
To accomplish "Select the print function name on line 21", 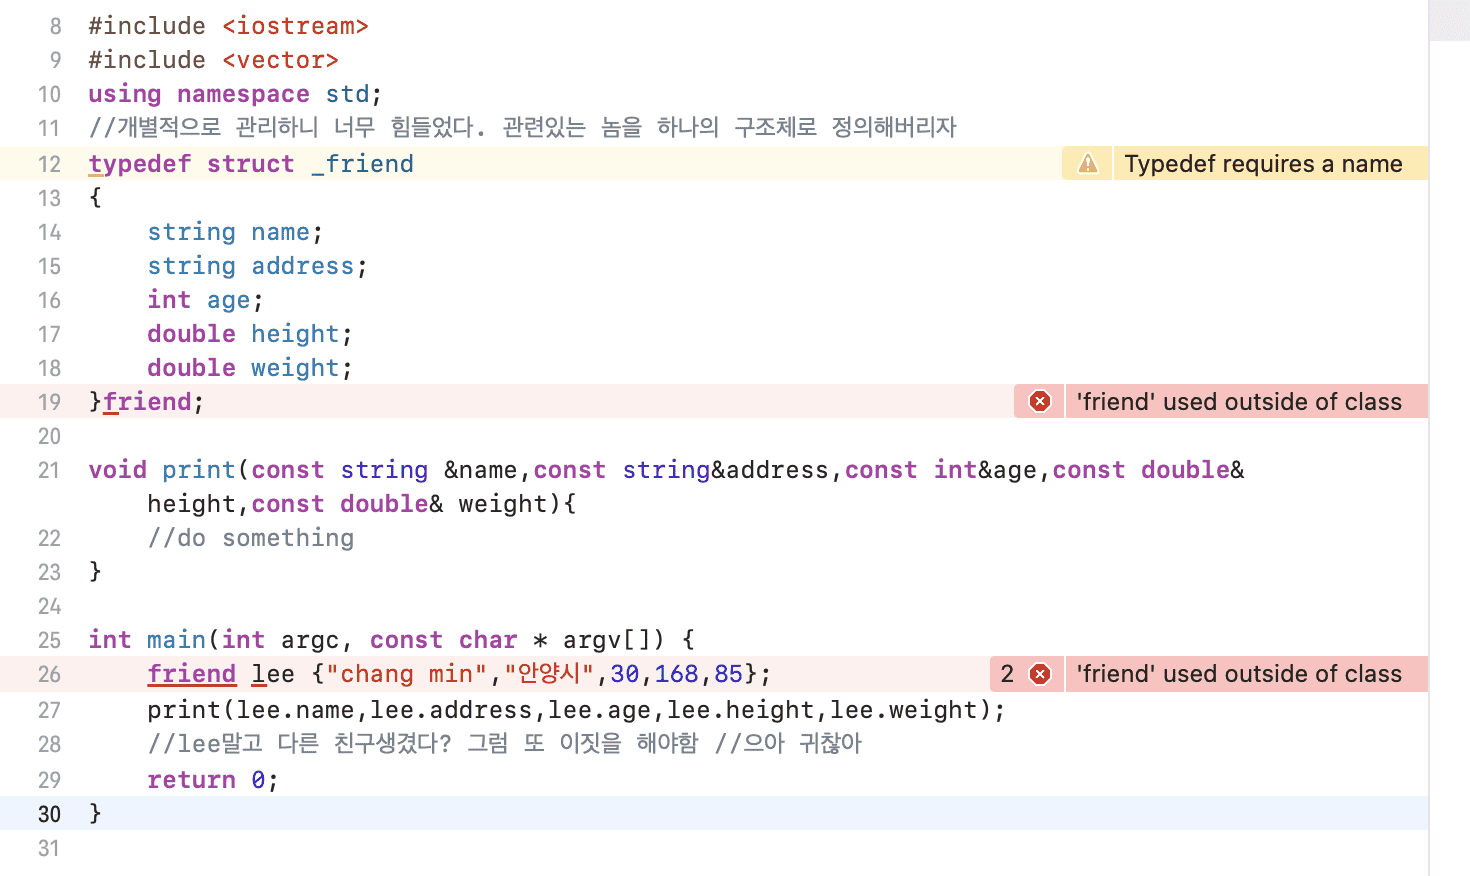I will (x=198, y=469).
